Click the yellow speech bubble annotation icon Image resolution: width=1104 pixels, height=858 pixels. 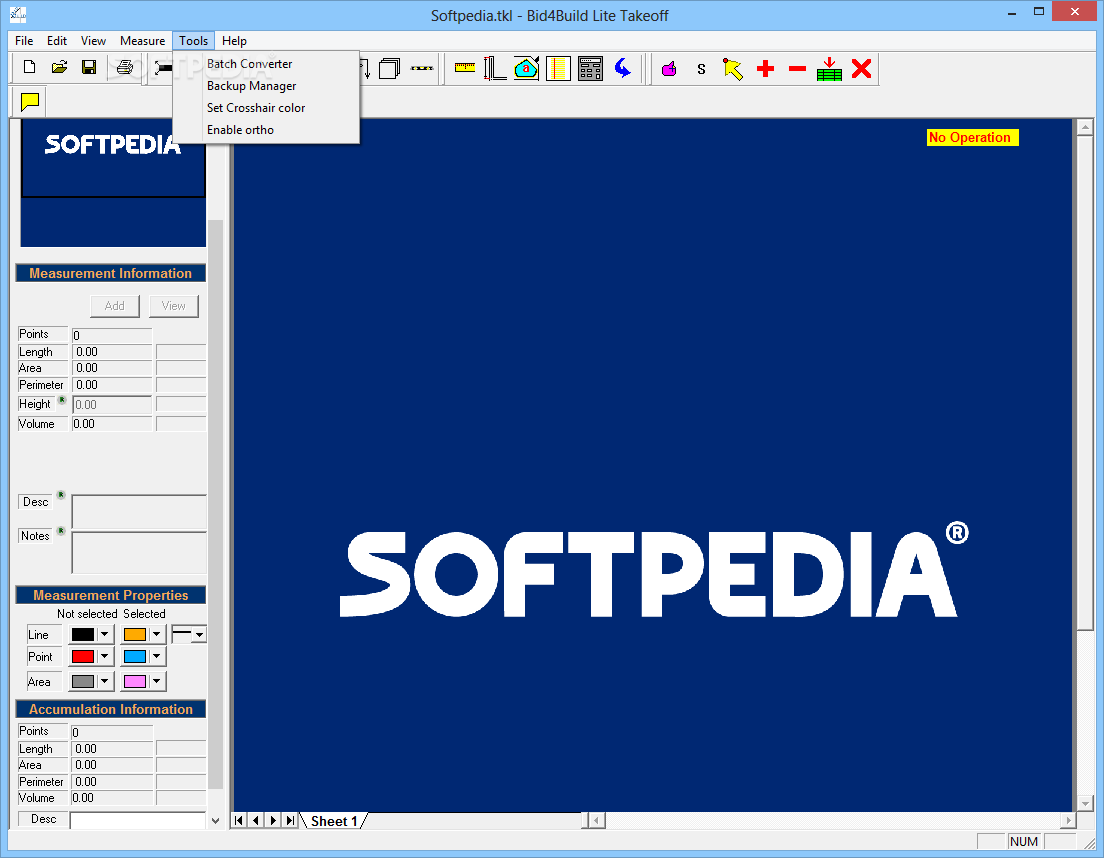pos(30,102)
